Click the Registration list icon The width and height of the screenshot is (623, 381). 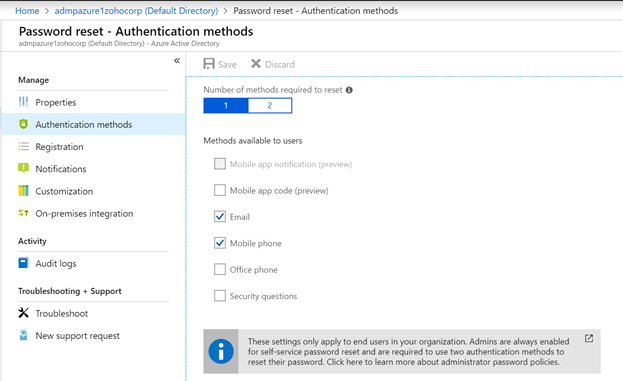tap(23, 147)
